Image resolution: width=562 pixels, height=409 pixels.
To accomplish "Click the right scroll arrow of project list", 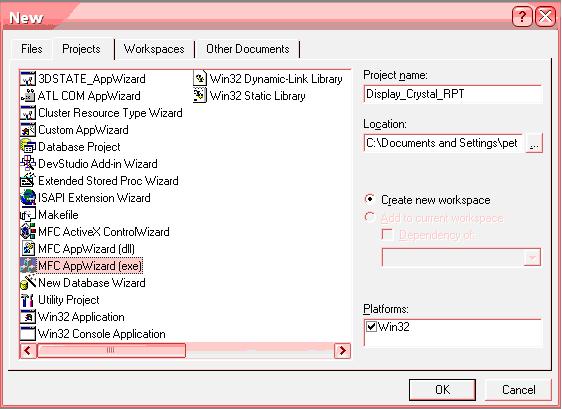I will pos(342,350).
